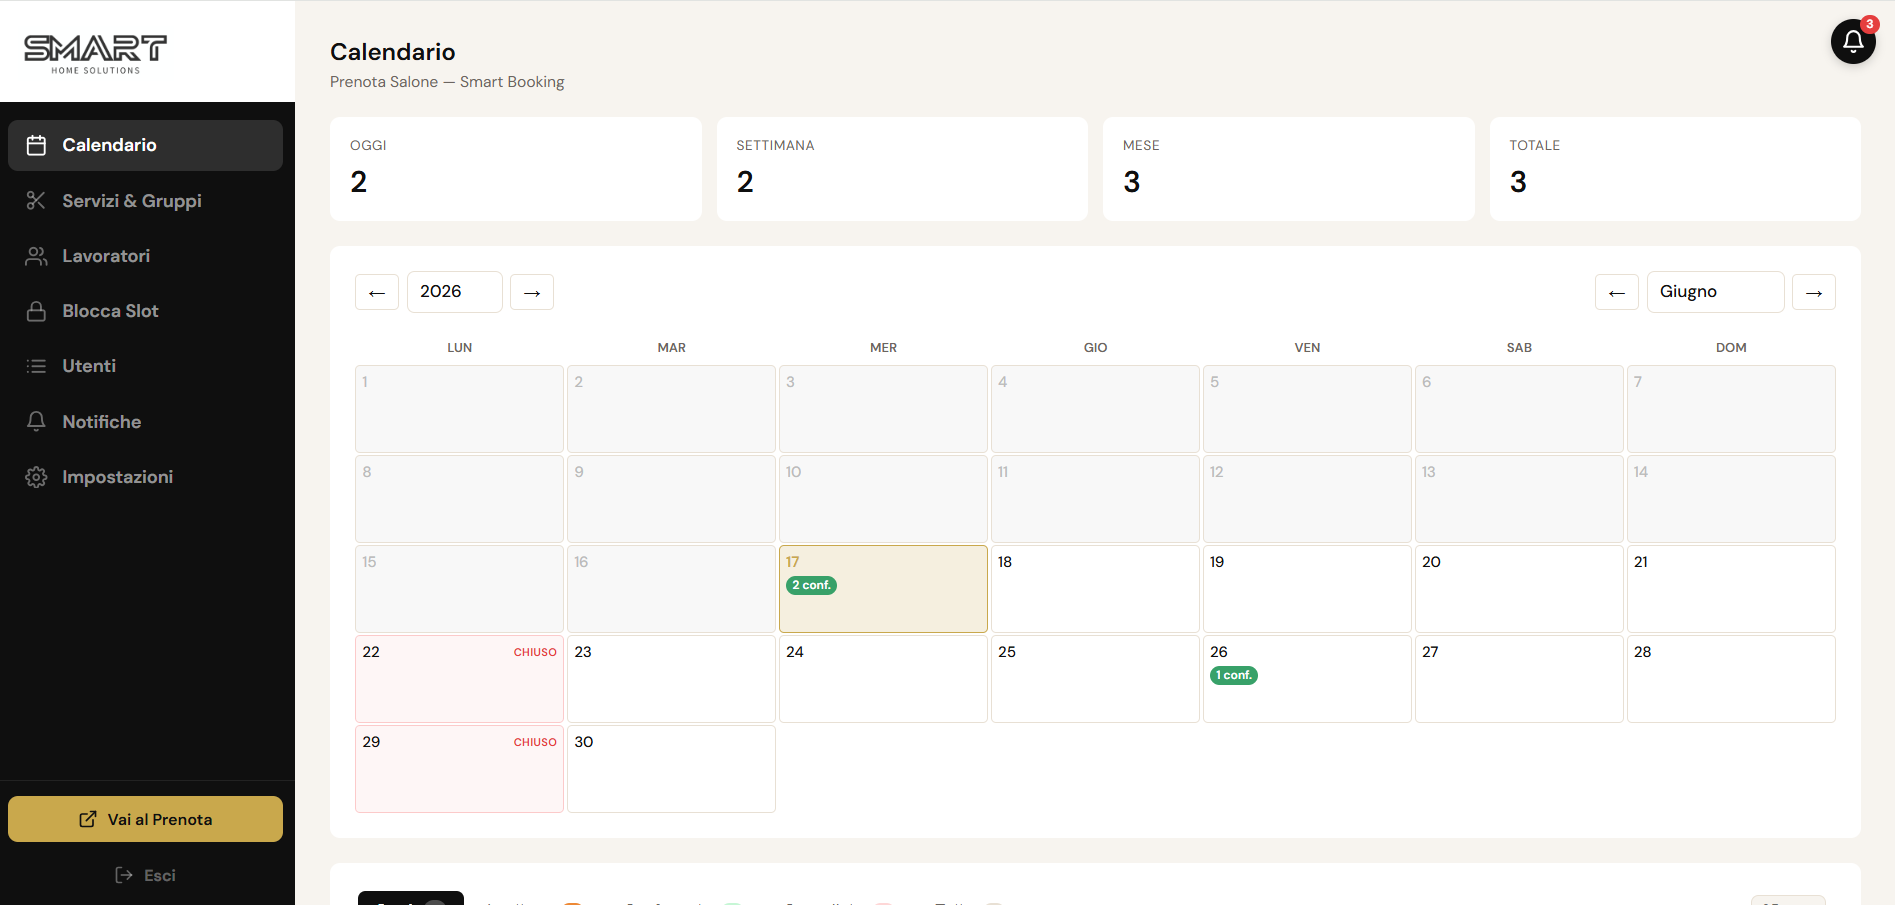The height and width of the screenshot is (905, 1895).
Task: Click the CHIUSO label on day 29
Action: [x=535, y=742]
